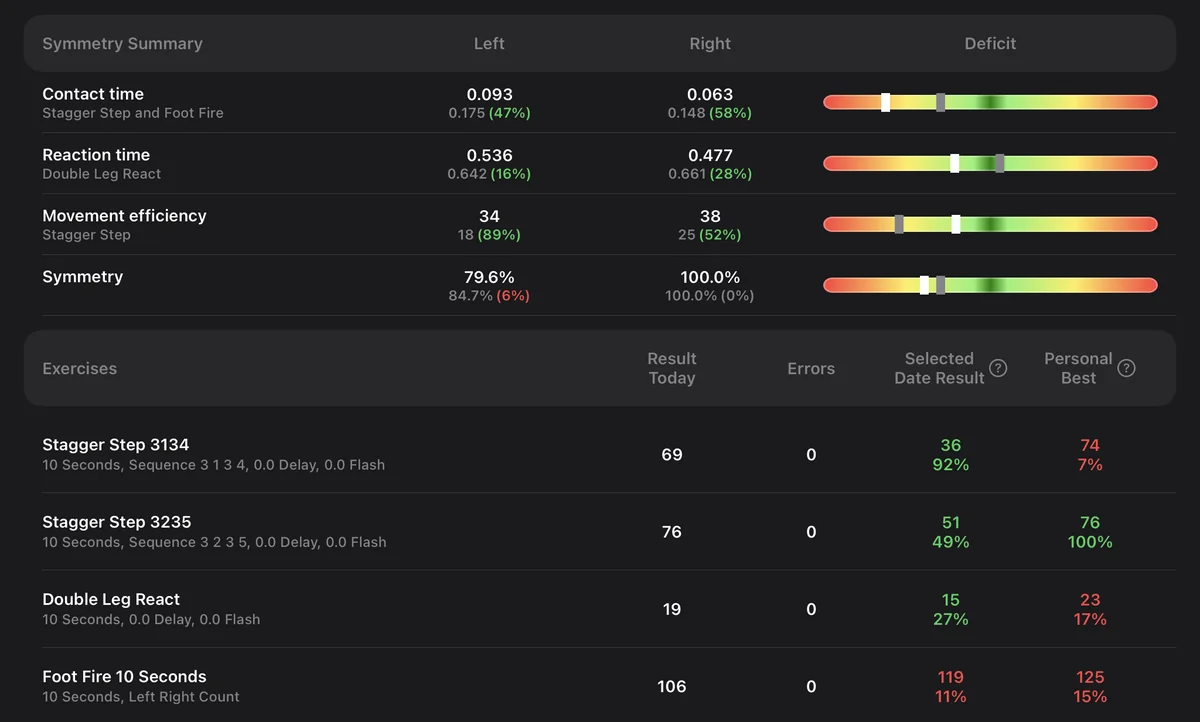Click Reaction time left value 0.536

pos(489,156)
